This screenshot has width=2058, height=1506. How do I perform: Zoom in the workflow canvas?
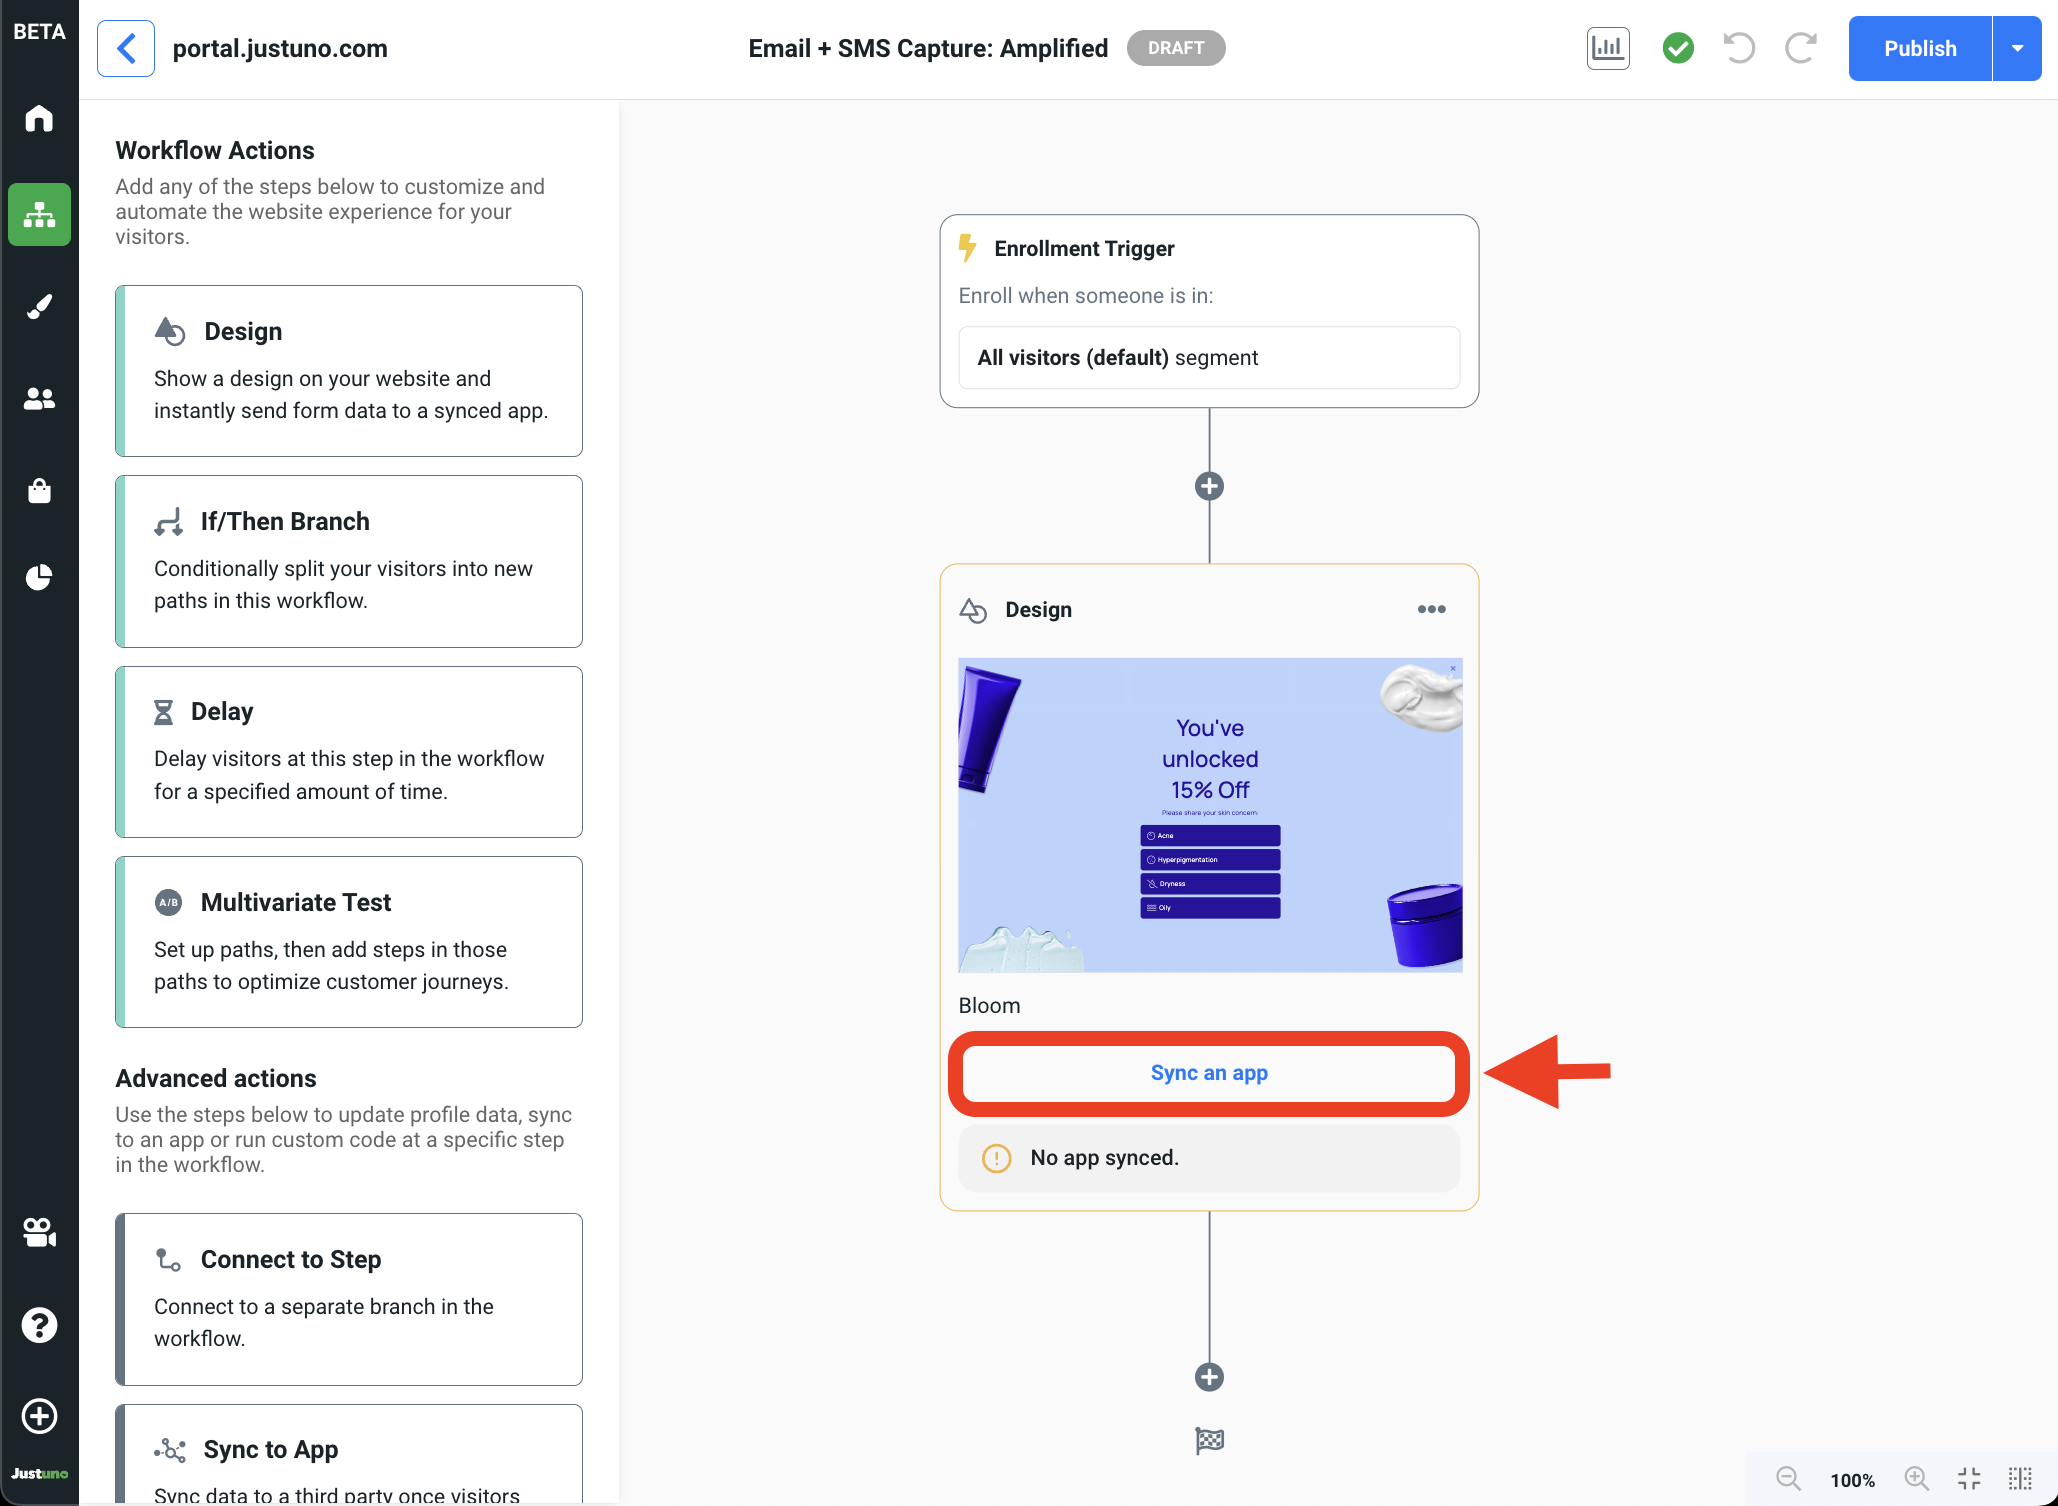[x=1916, y=1479]
